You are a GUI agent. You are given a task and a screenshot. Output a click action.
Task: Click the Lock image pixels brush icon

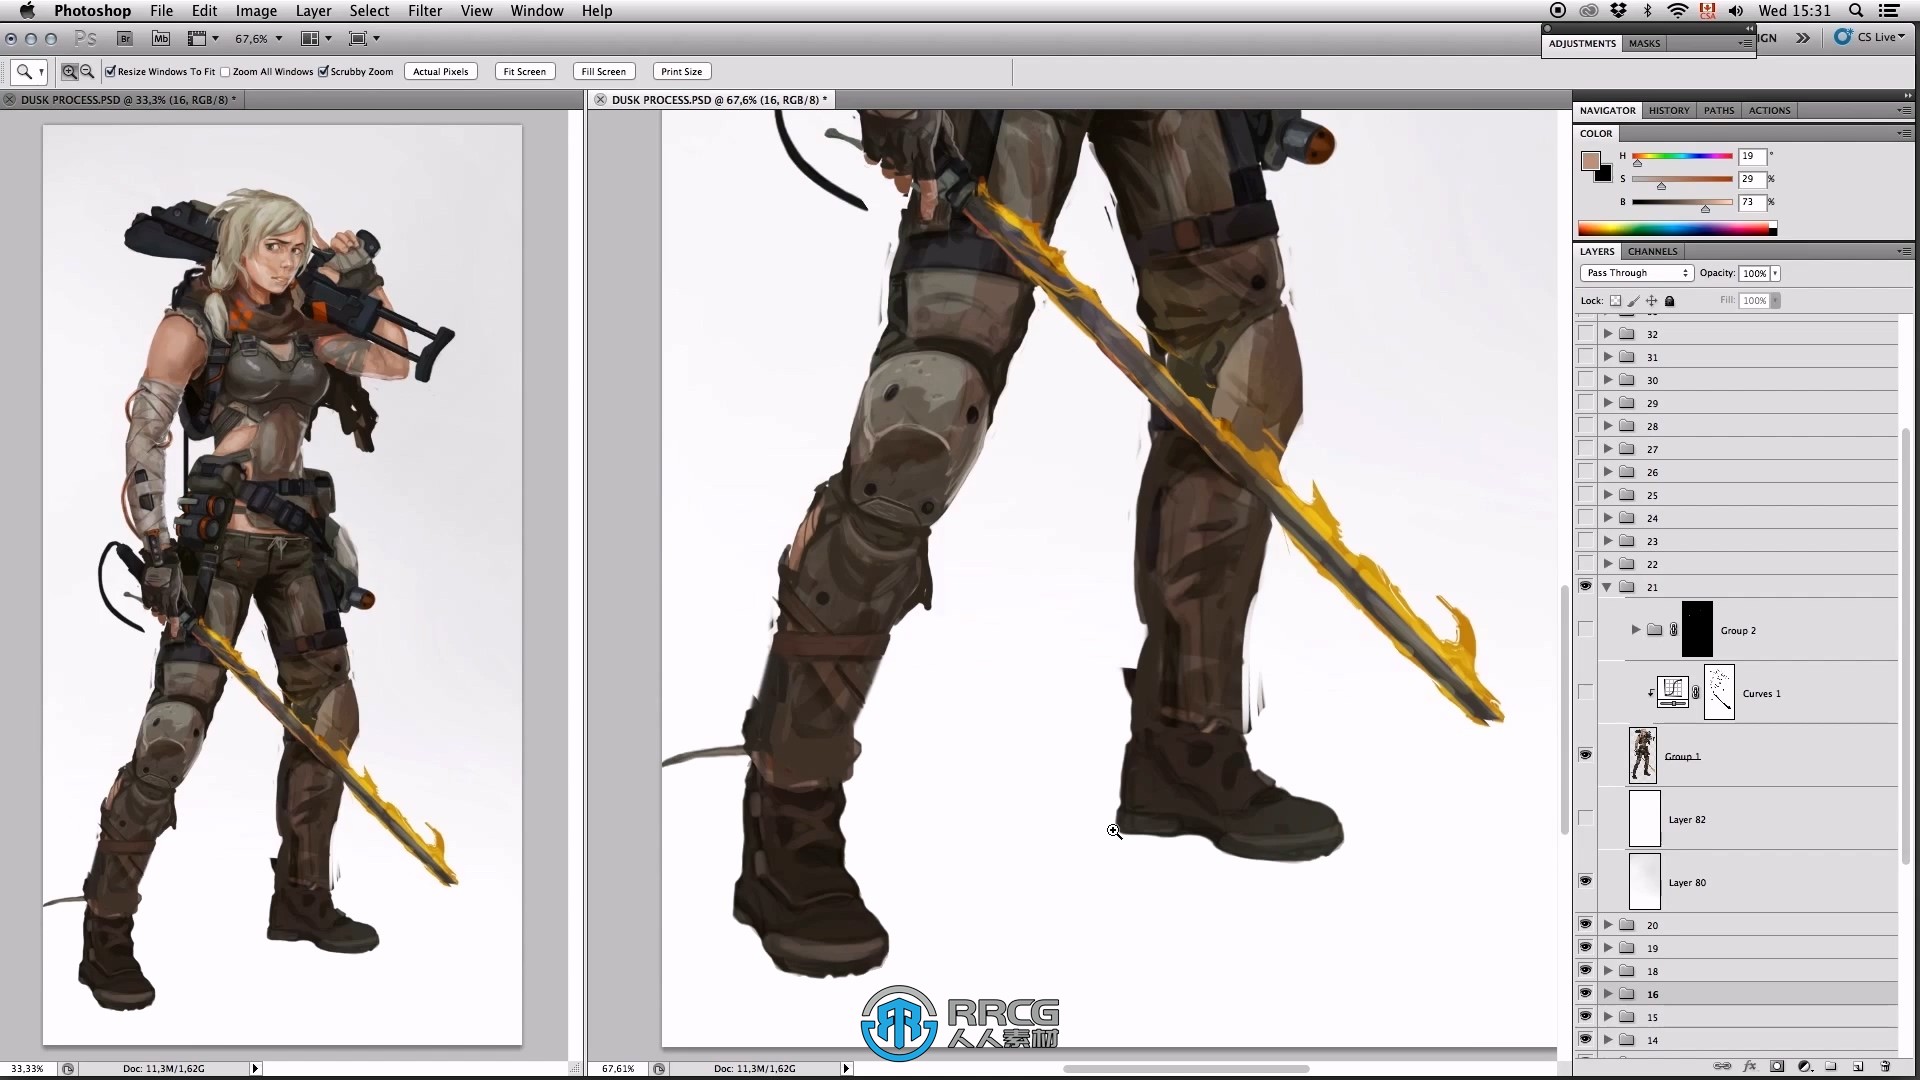pos(1633,300)
